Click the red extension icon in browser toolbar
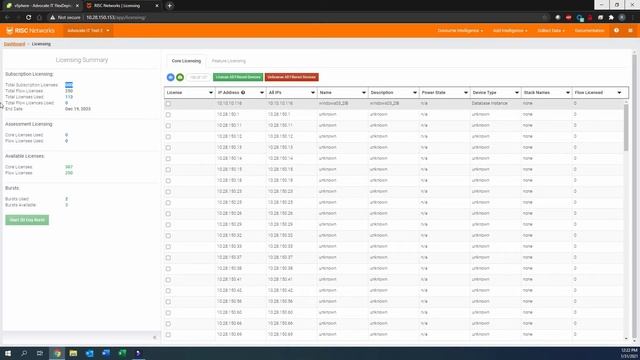The width and height of the screenshot is (640, 360). (x=569, y=18)
